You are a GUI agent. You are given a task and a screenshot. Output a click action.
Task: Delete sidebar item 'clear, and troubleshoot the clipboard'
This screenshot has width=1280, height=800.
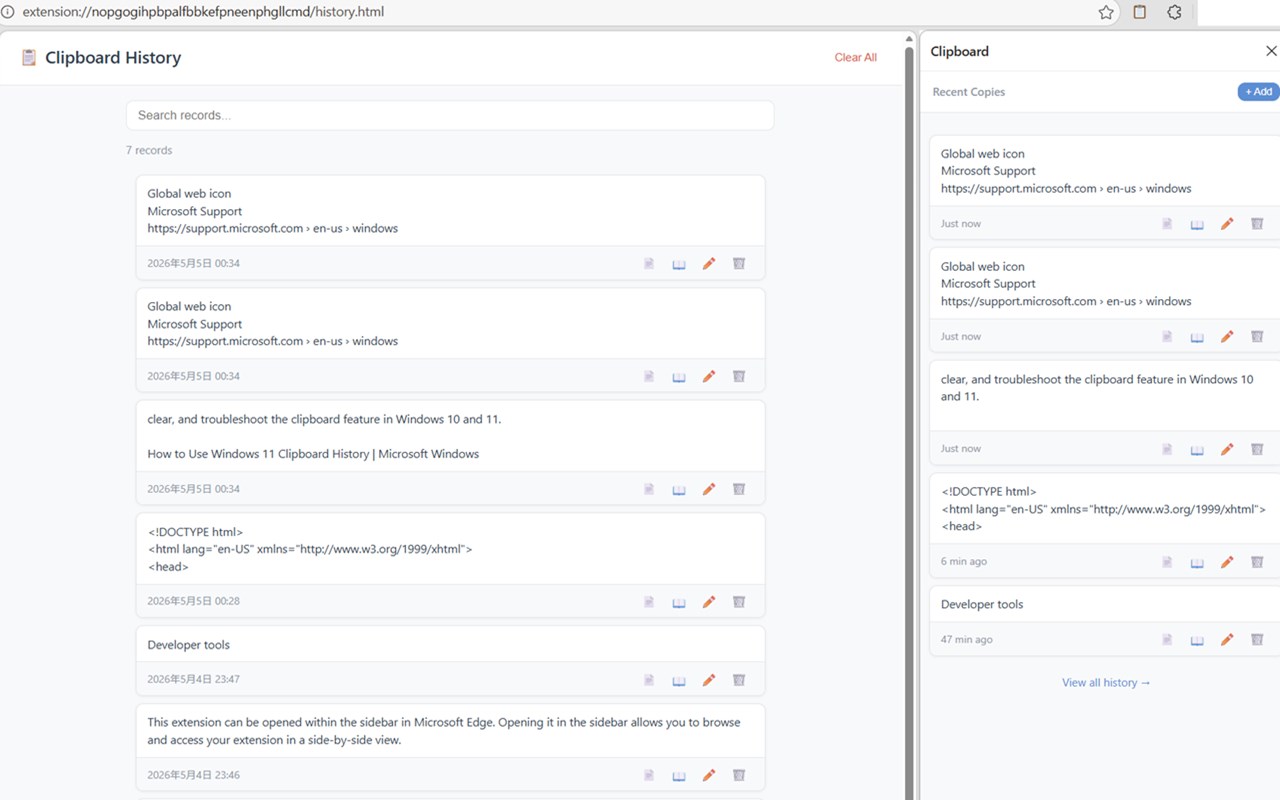pyautogui.click(x=1257, y=449)
